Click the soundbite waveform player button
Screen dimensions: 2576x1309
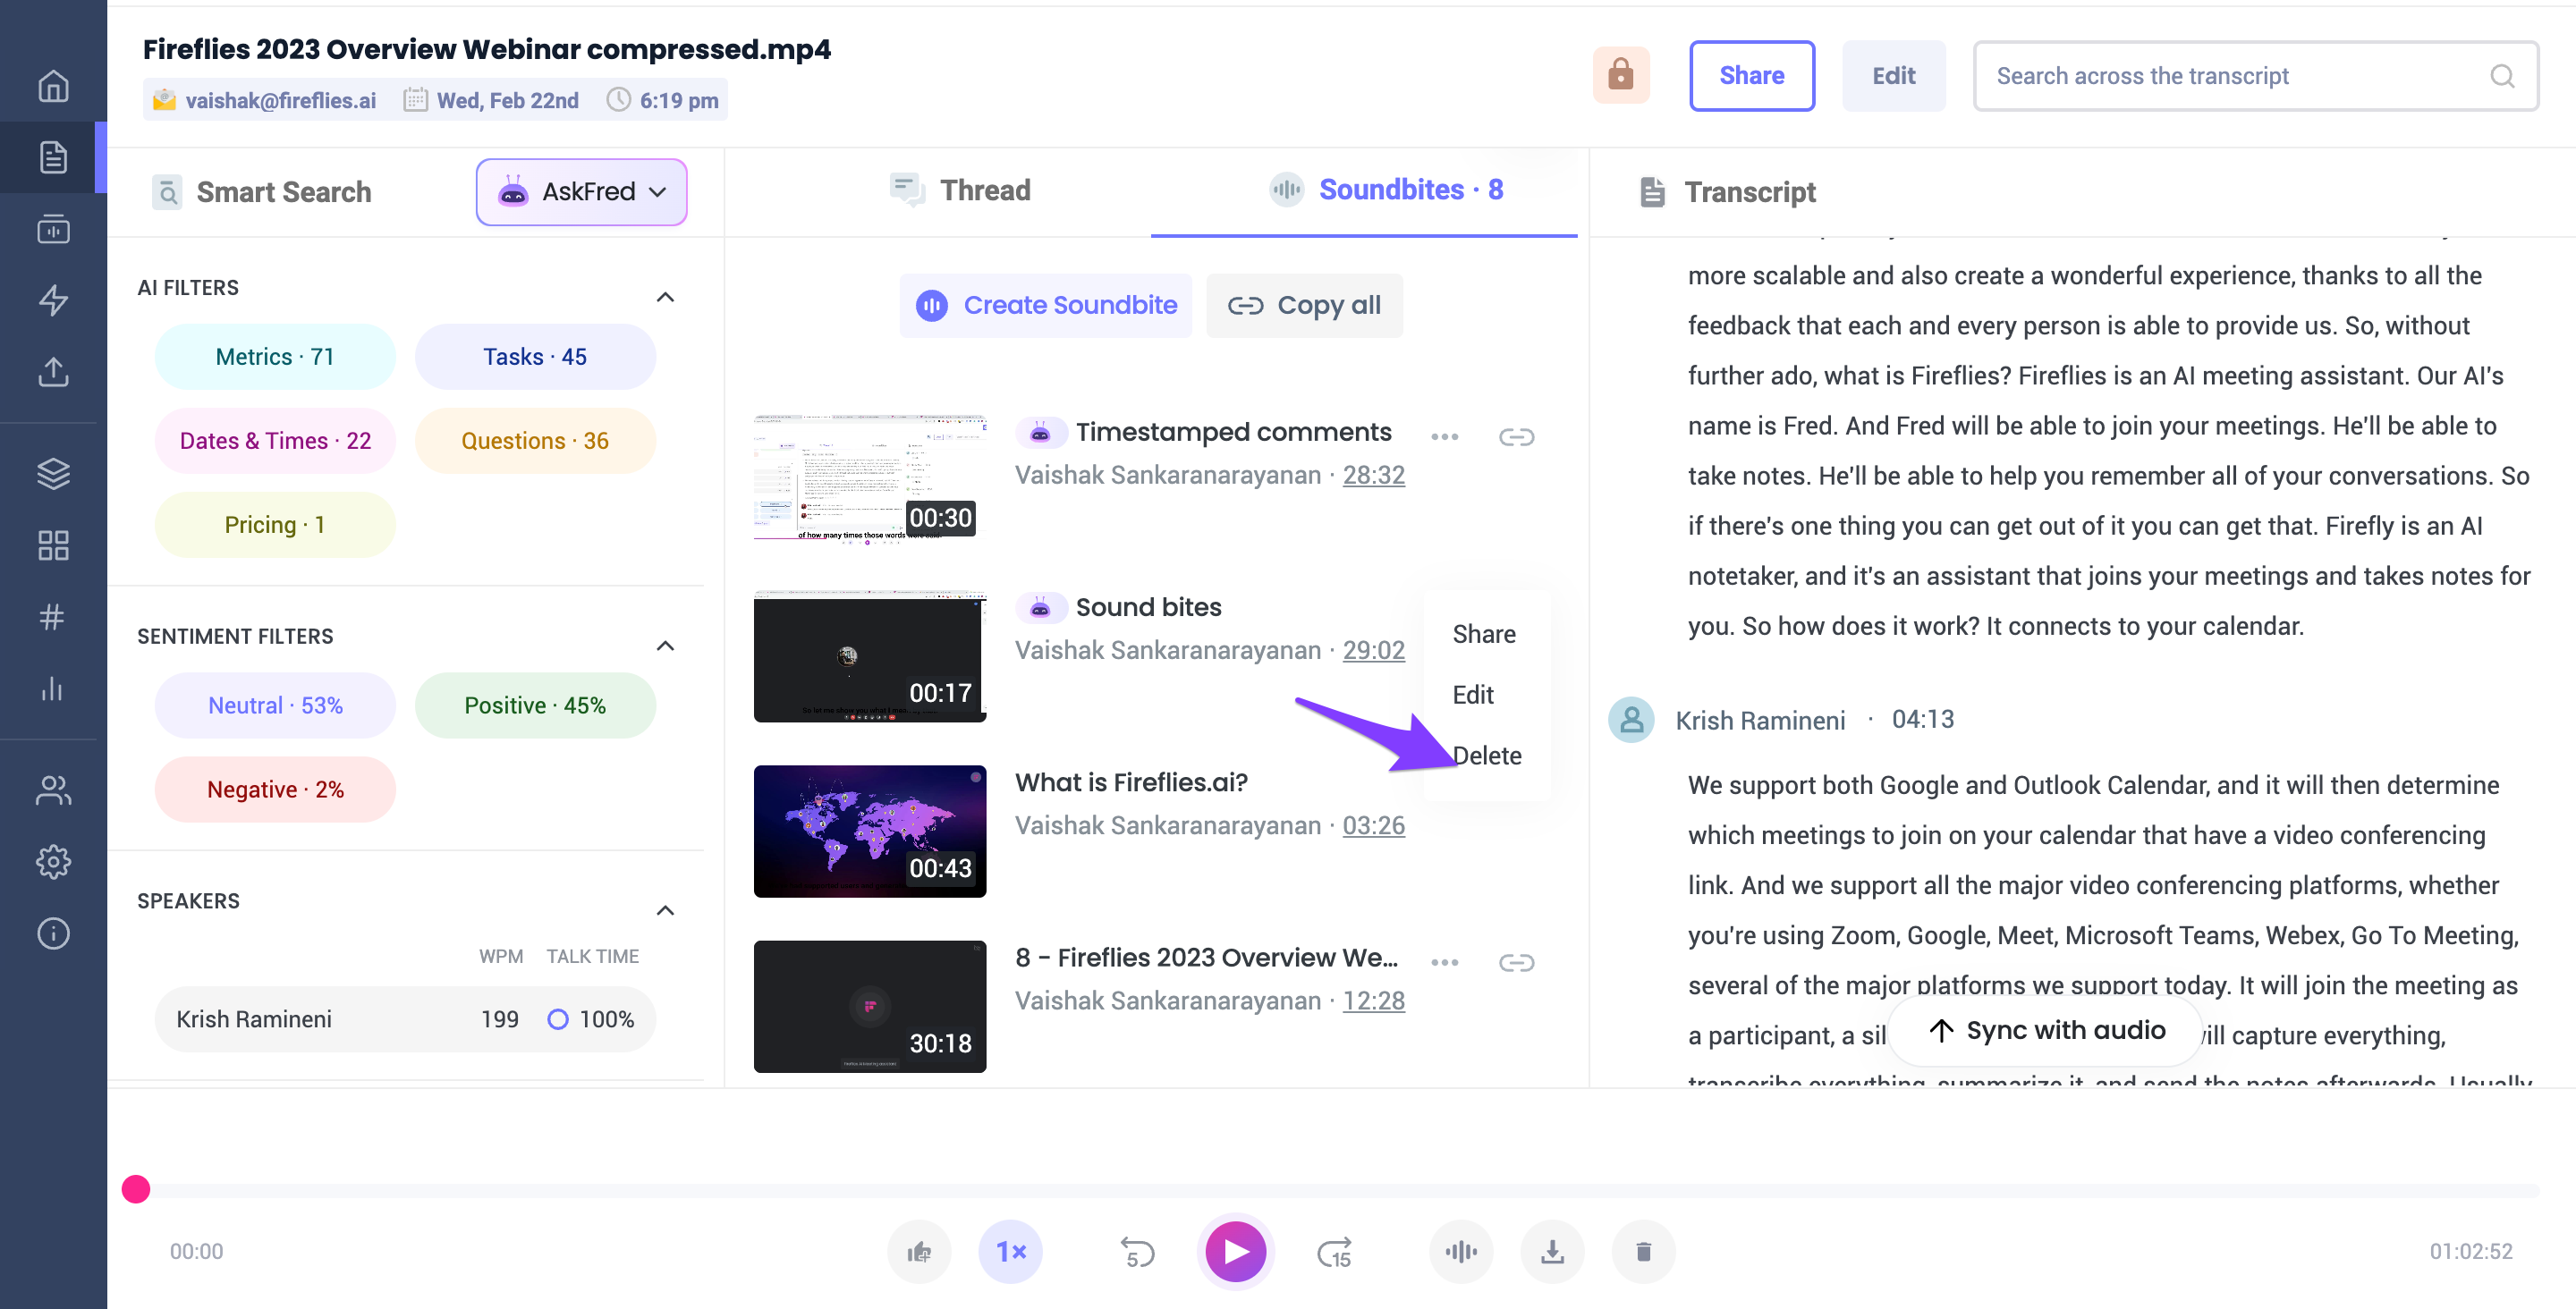(x=1461, y=1251)
